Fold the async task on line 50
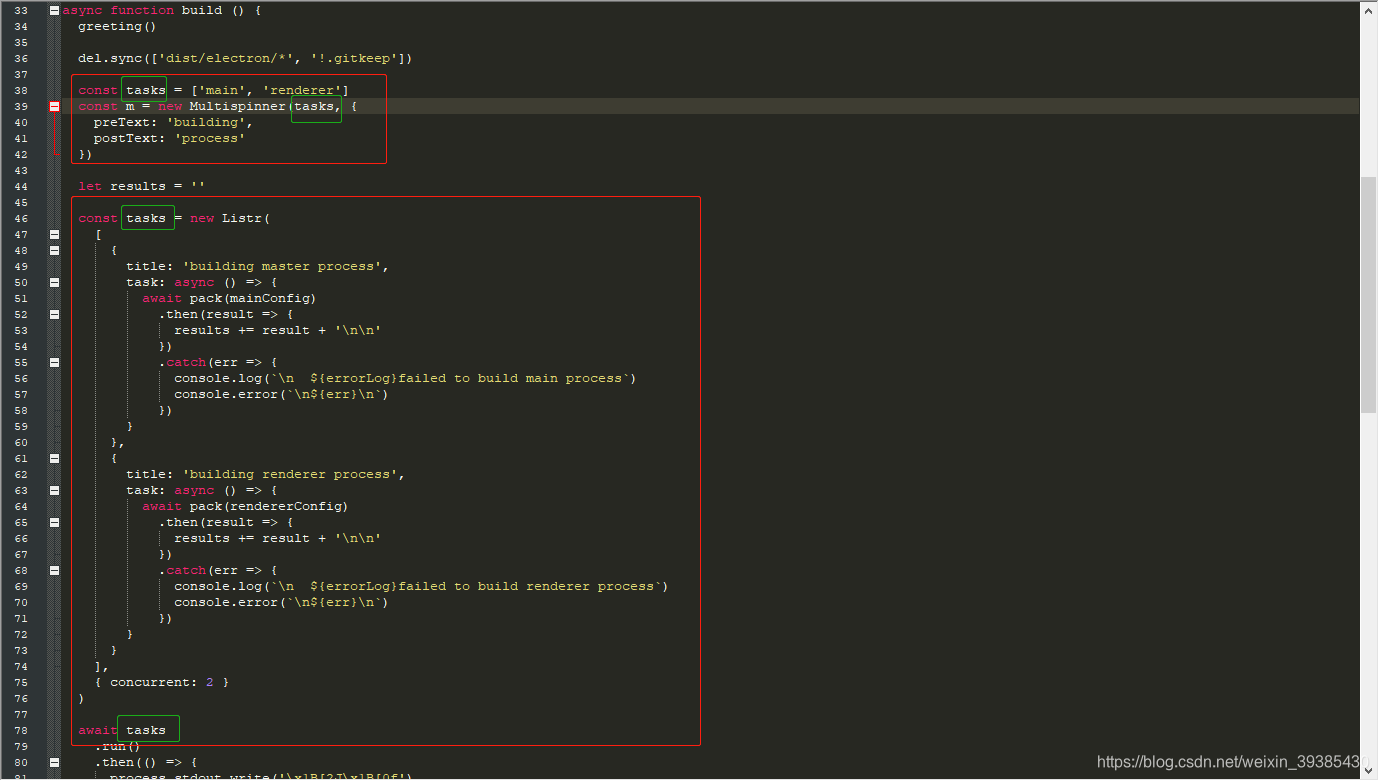1379x781 pixels. tap(54, 282)
